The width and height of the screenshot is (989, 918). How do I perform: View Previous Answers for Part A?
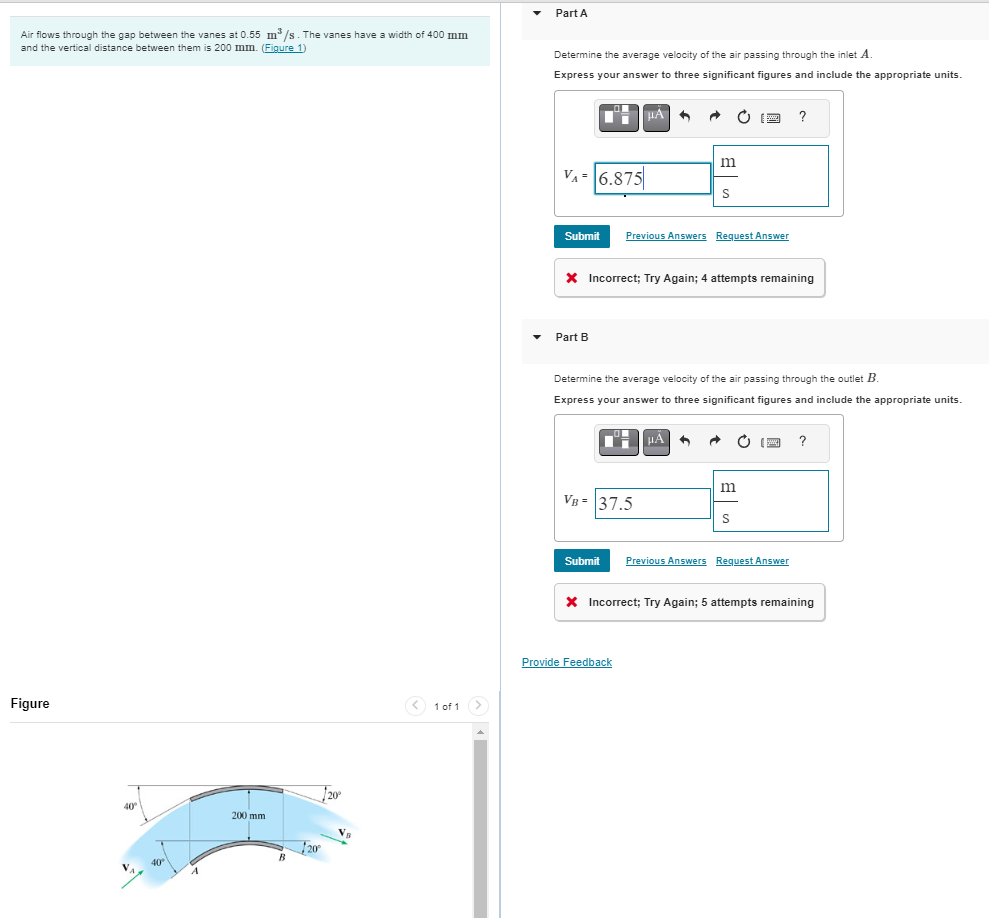(x=665, y=235)
